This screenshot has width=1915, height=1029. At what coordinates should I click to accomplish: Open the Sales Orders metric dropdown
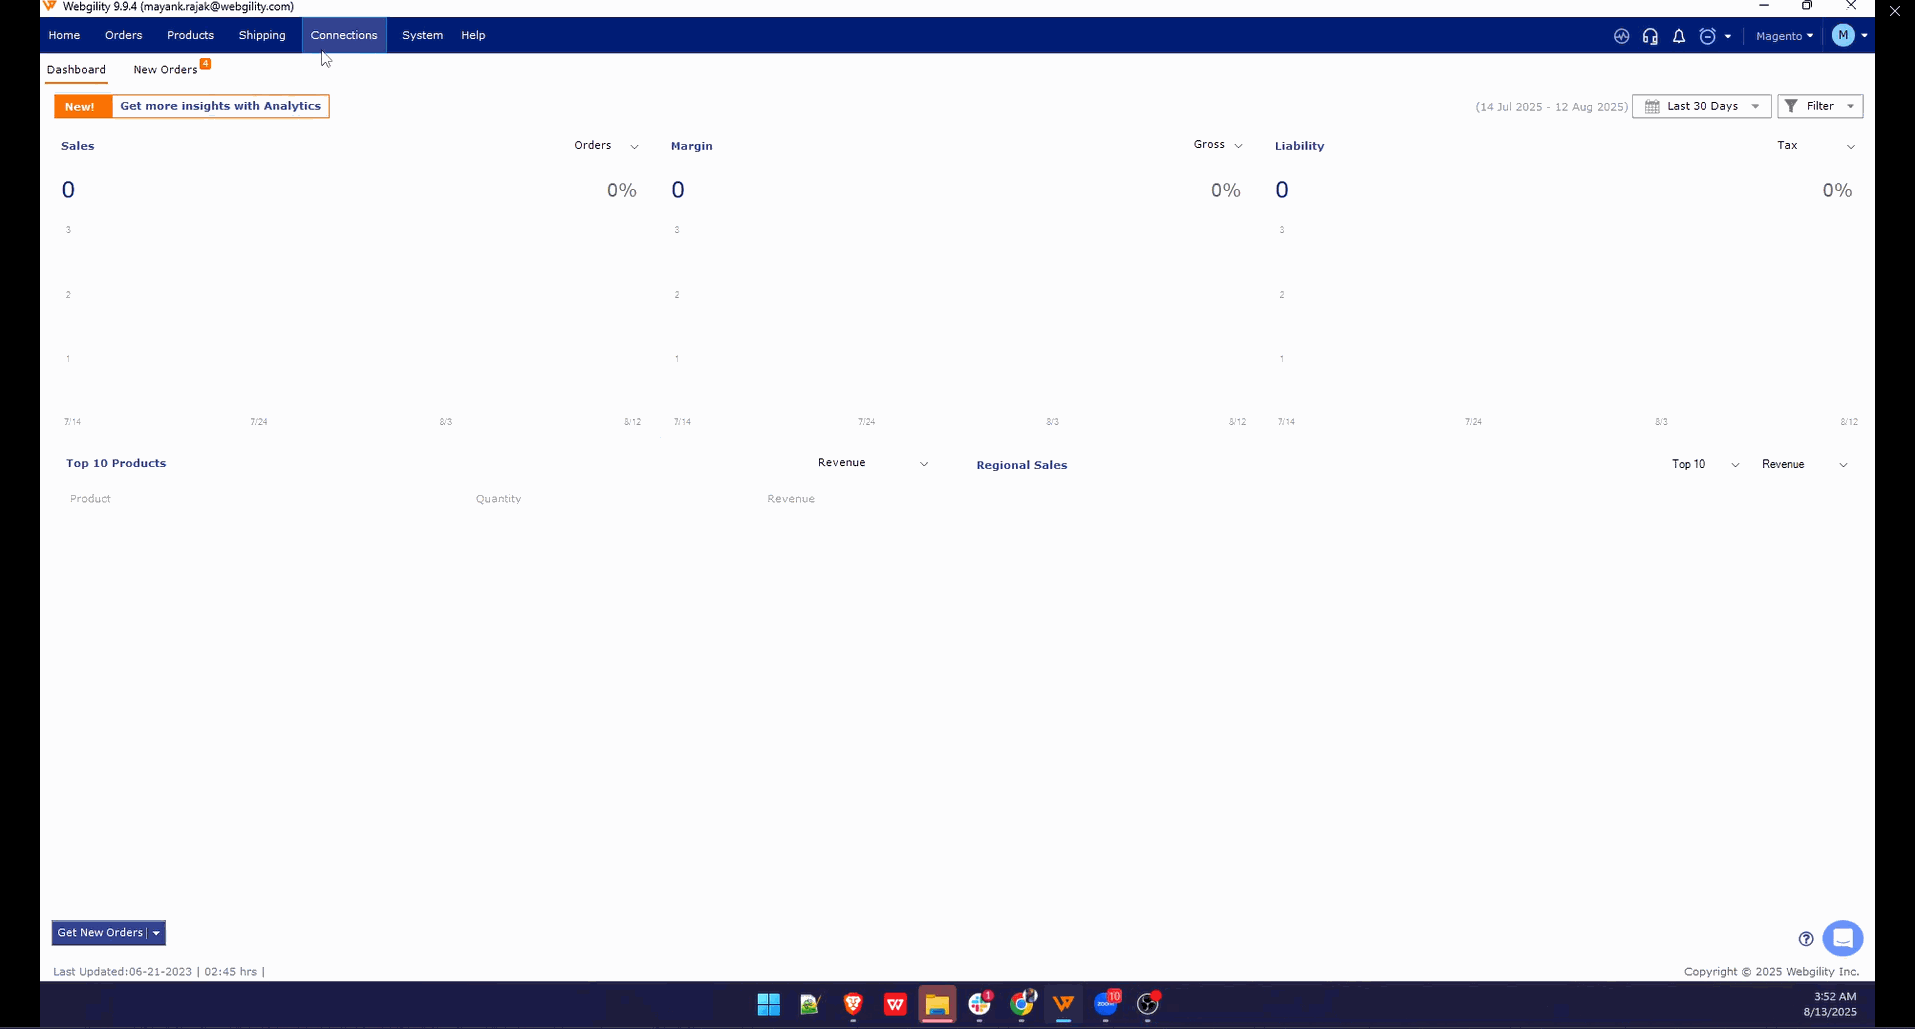click(605, 146)
